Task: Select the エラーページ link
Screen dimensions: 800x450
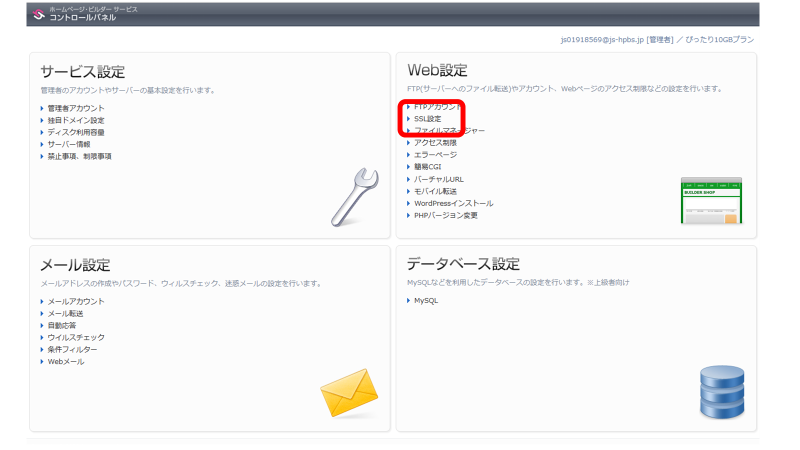Action: tap(435, 155)
